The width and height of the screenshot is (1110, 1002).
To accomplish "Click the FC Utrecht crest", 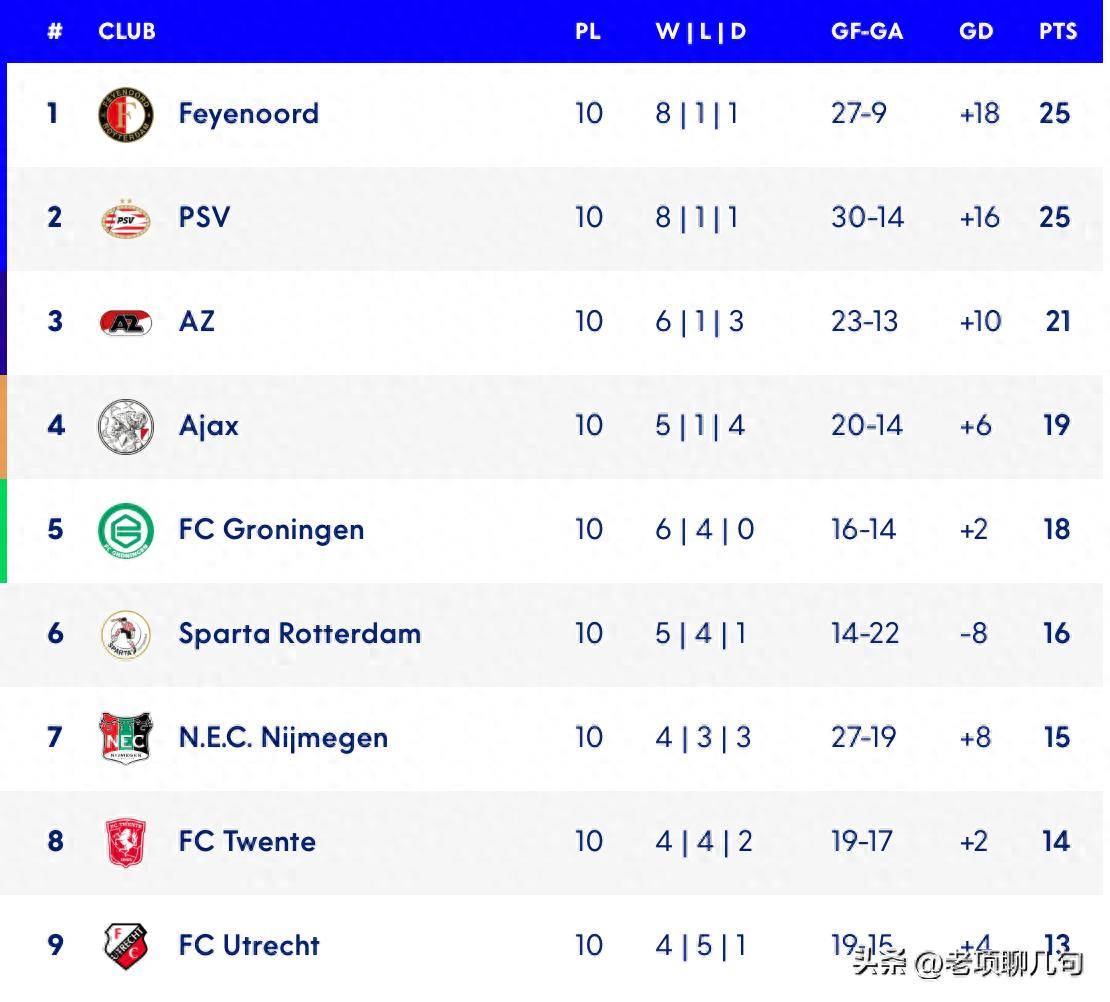I will click(126, 946).
